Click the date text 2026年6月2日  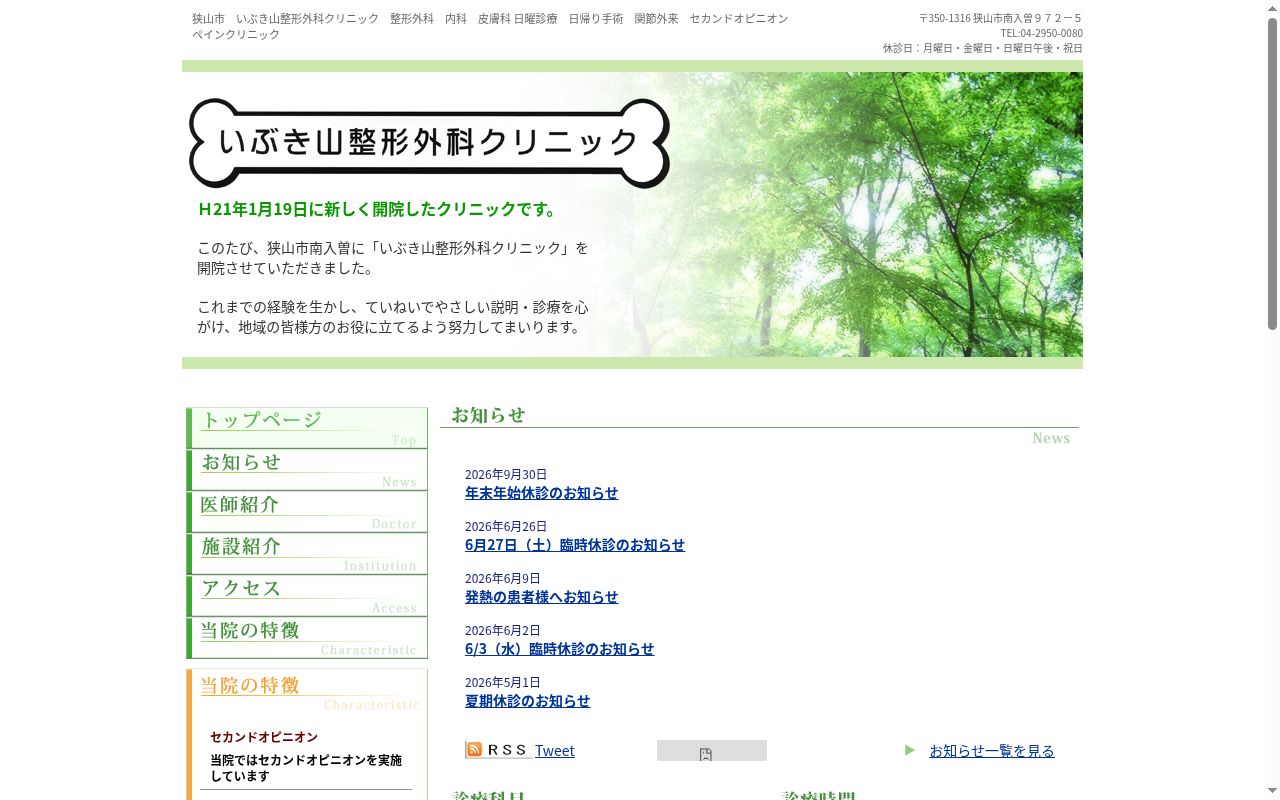point(503,631)
